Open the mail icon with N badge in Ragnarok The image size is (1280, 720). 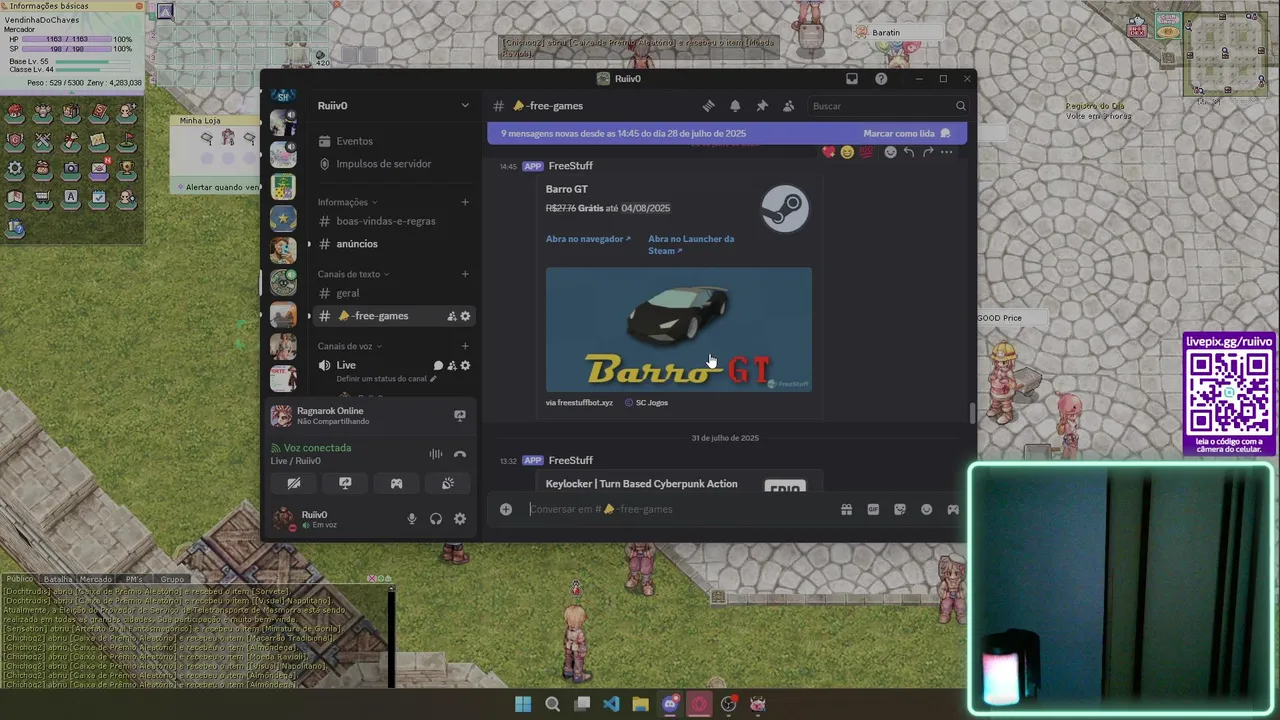pyautogui.click(x=99, y=169)
